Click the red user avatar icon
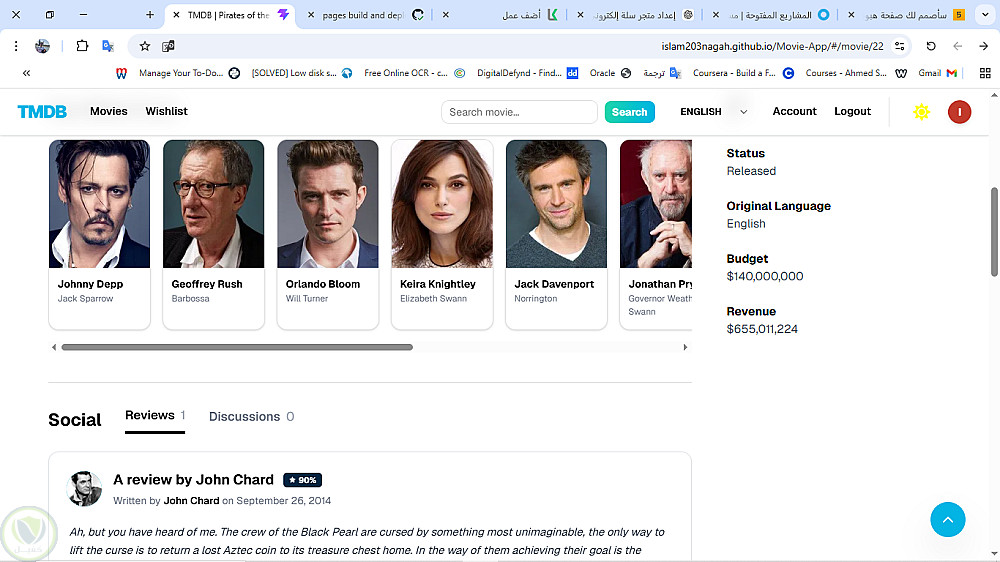Image resolution: width=1000 pixels, height=562 pixels. click(959, 112)
